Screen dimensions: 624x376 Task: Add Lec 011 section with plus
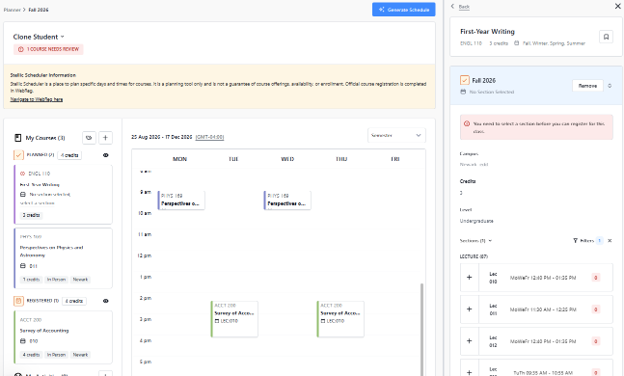(x=469, y=309)
